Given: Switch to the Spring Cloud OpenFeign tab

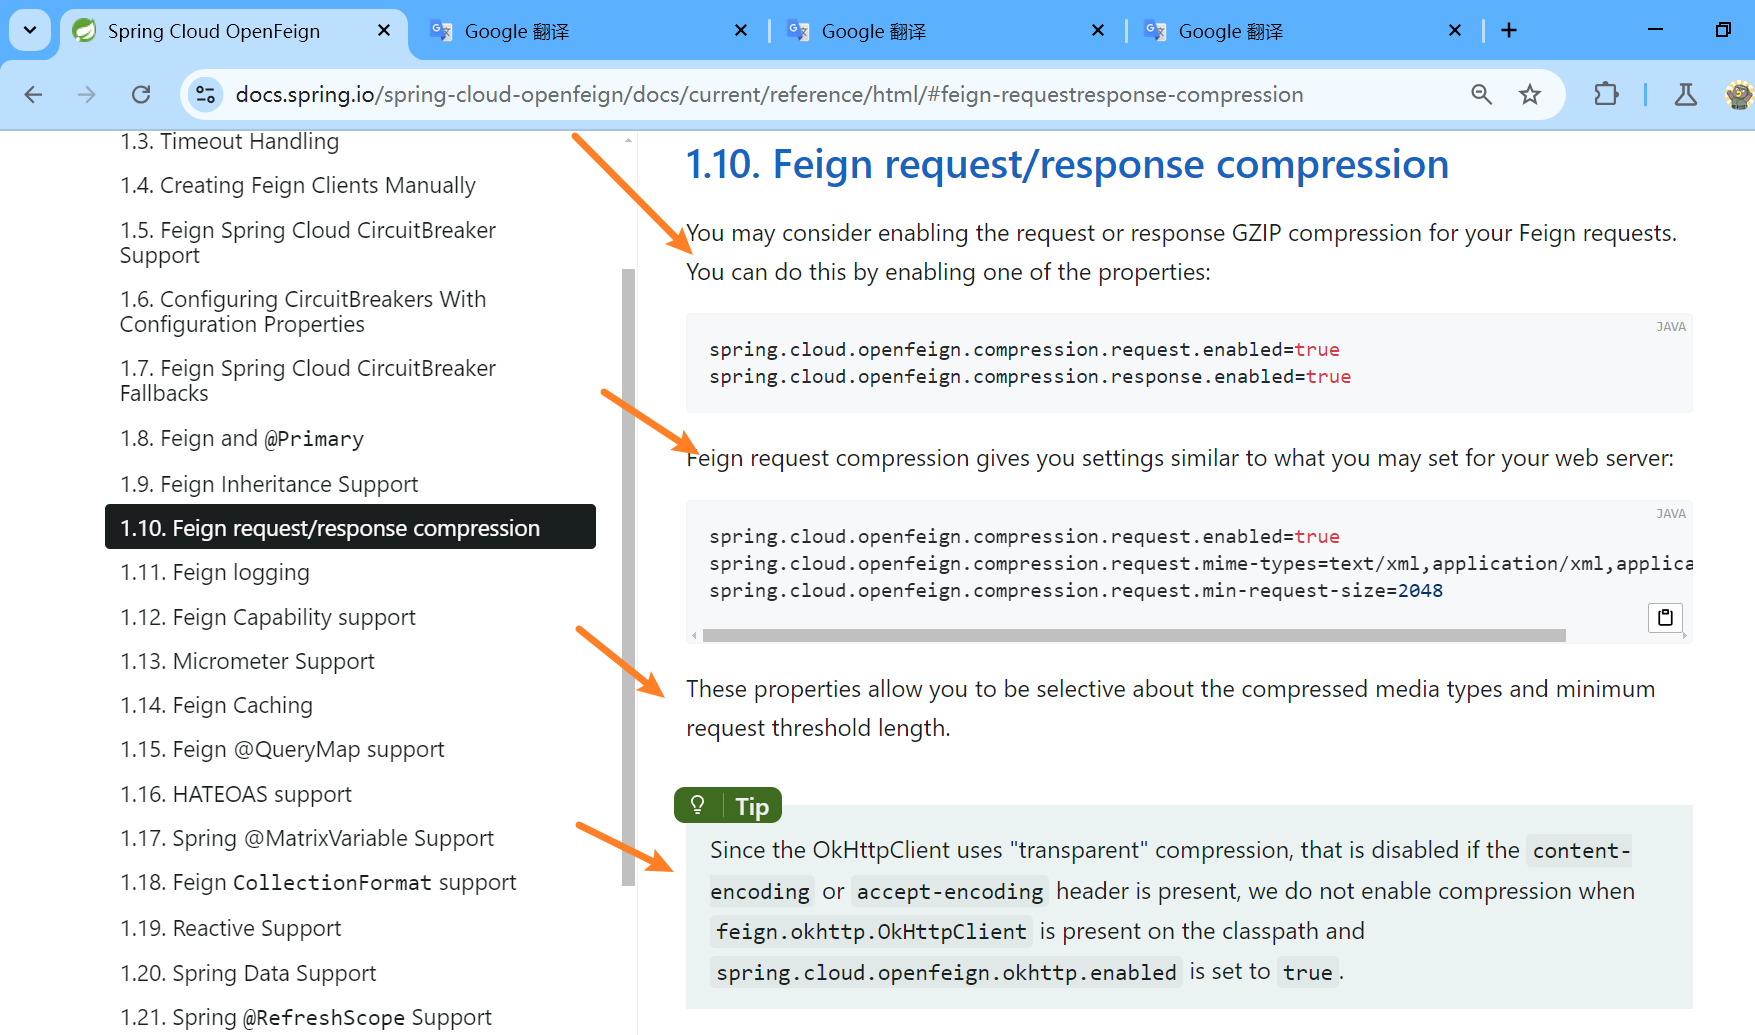Looking at the screenshot, I should pyautogui.click(x=233, y=31).
